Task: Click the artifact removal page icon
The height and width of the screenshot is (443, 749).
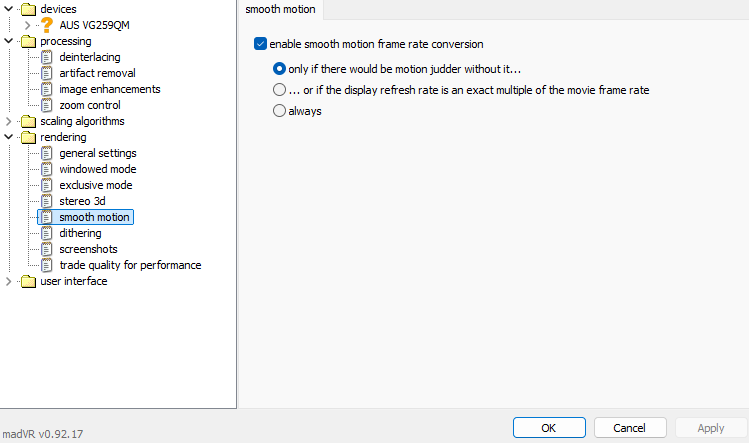Action: 46,73
